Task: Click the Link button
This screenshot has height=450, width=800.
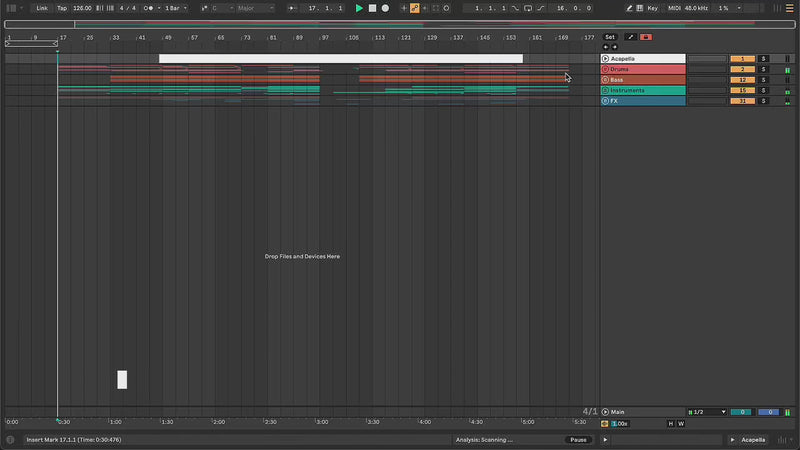Action: click(x=41, y=8)
